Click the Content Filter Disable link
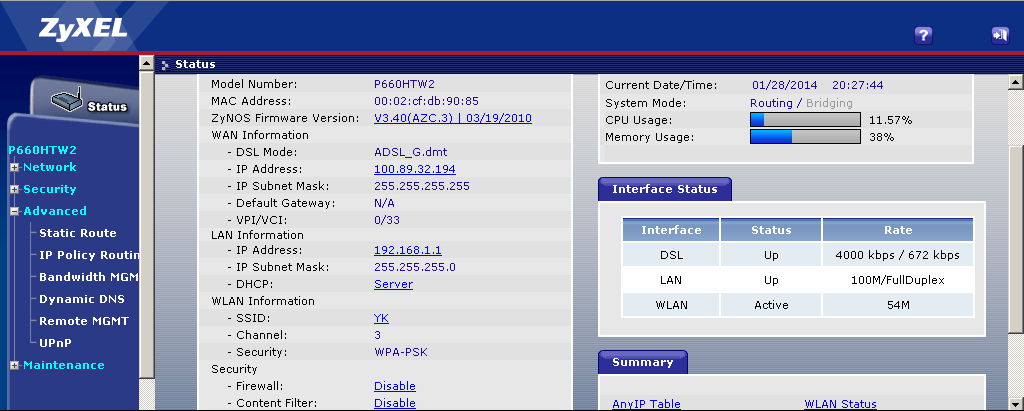 point(394,403)
